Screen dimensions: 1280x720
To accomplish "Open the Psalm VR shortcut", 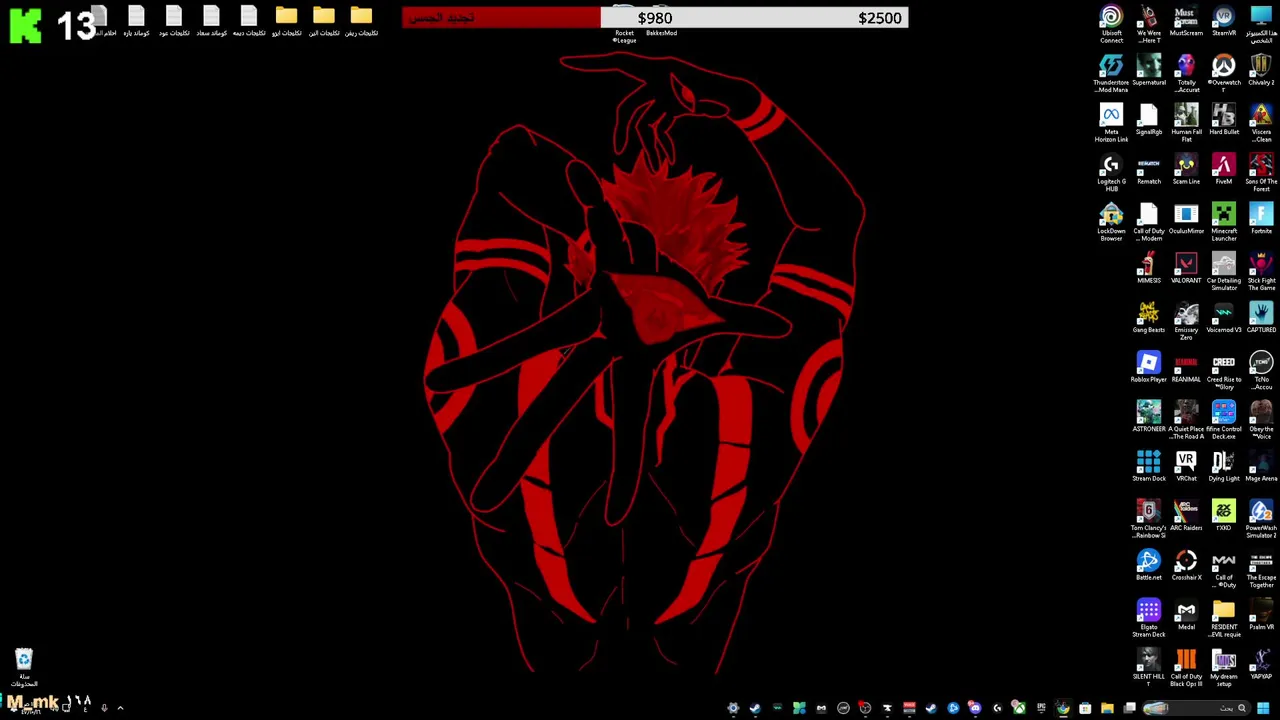I will pos(1260,616).
